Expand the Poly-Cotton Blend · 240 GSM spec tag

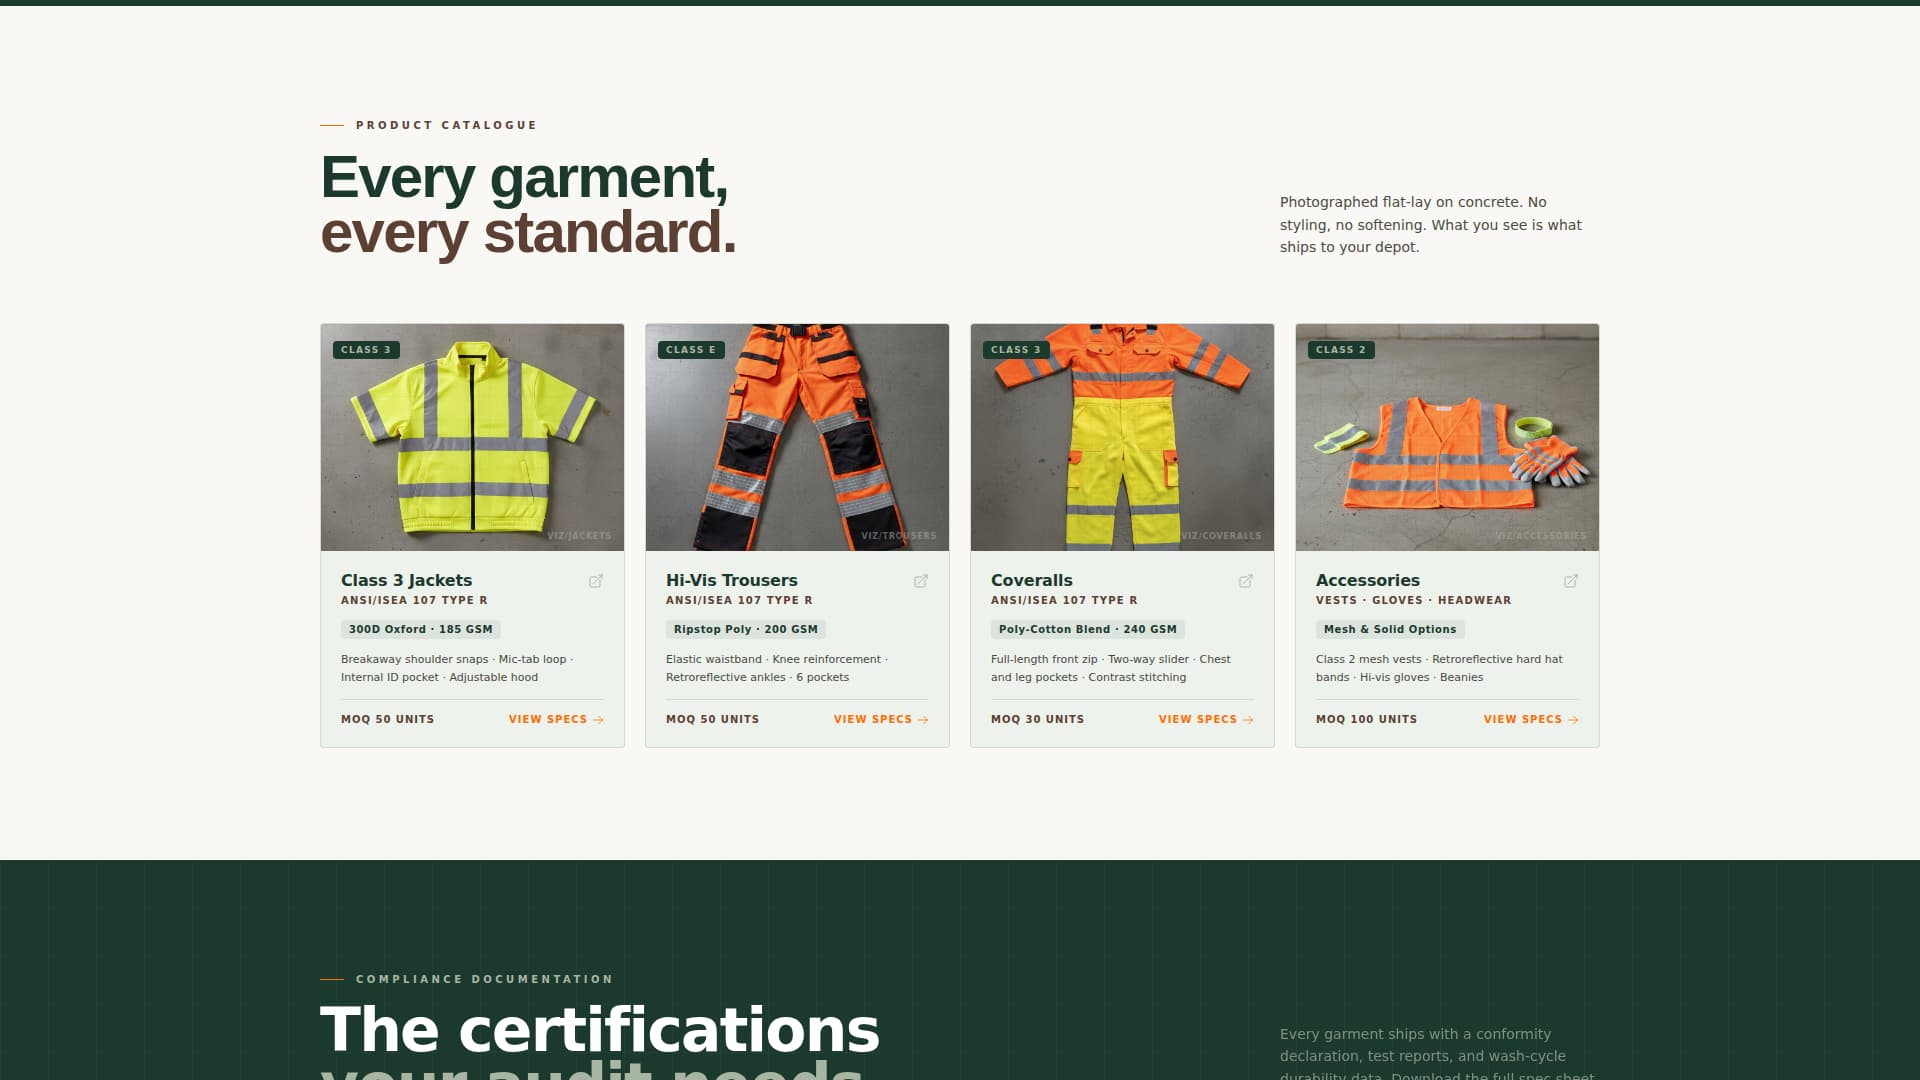(1087, 629)
